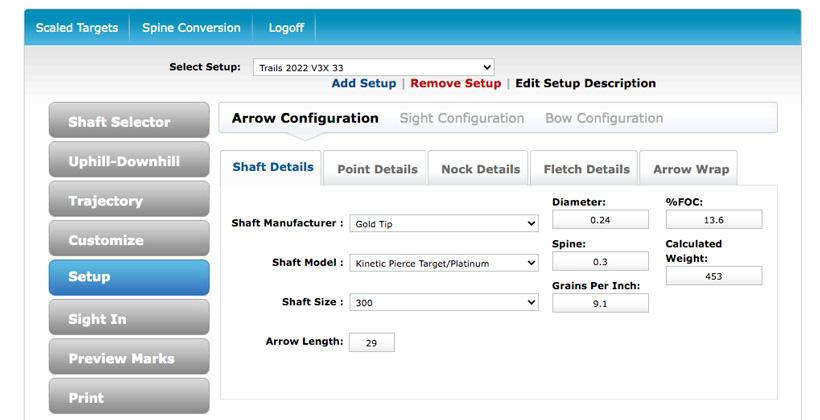The image size is (820, 420).
Task: Click Edit Setup Description link
Action: pos(585,84)
